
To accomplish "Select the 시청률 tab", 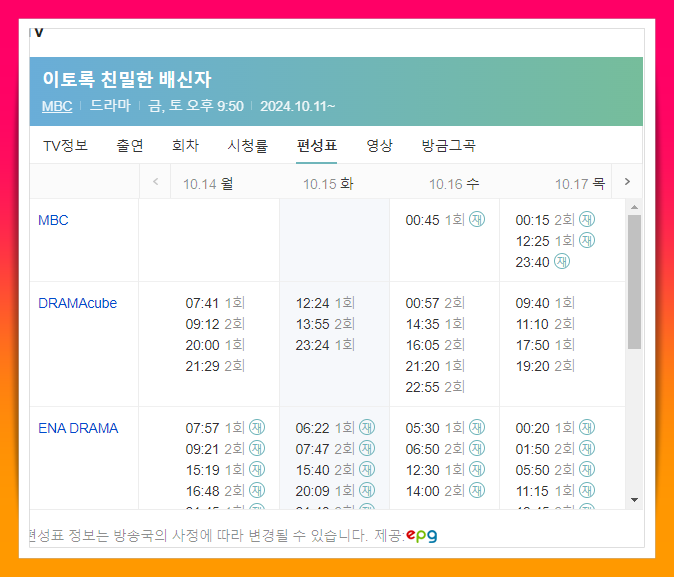I will click(248, 145).
